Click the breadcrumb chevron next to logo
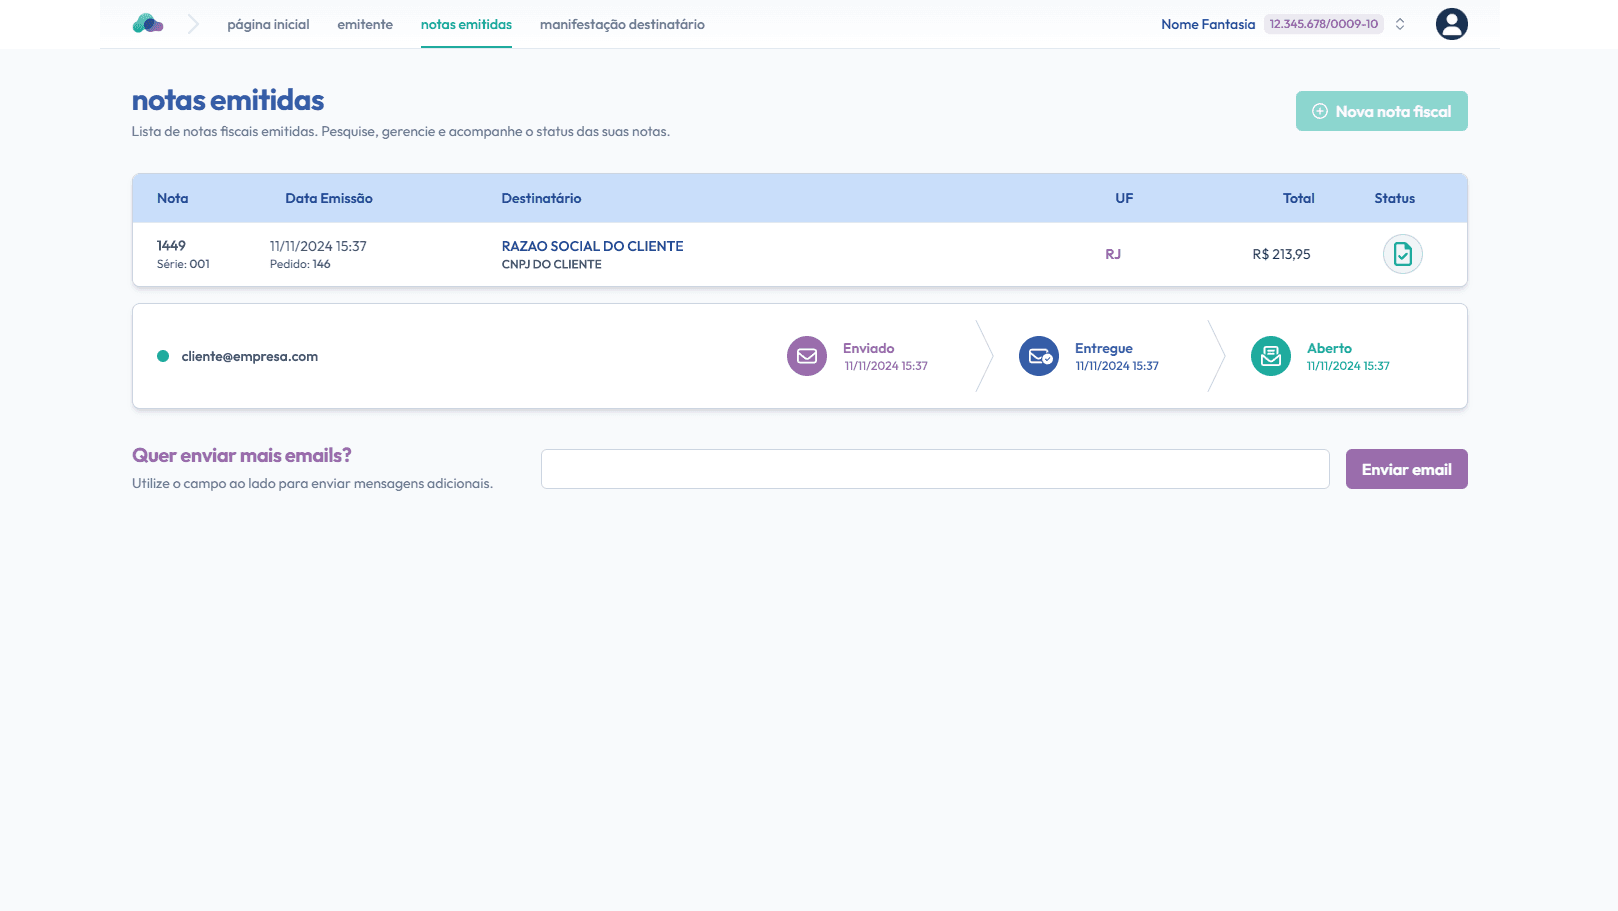Image resolution: width=1618 pixels, height=911 pixels. point(193,24)
